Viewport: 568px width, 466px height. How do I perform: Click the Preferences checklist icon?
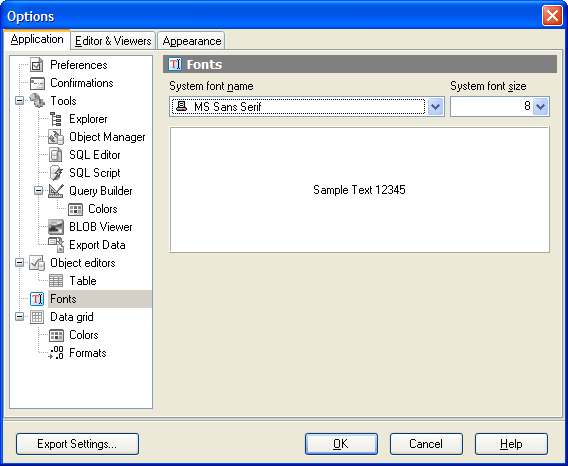(x=37, y=65)
